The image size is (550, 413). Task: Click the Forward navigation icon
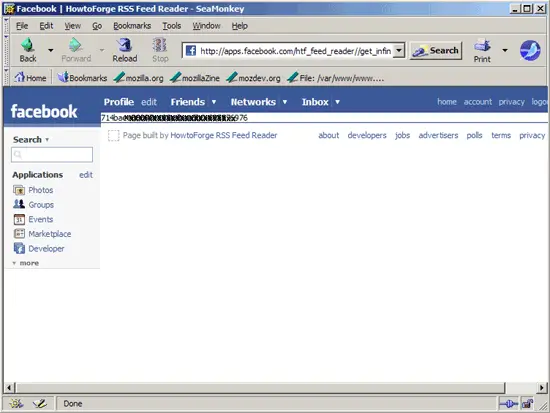tap(76, 45)
